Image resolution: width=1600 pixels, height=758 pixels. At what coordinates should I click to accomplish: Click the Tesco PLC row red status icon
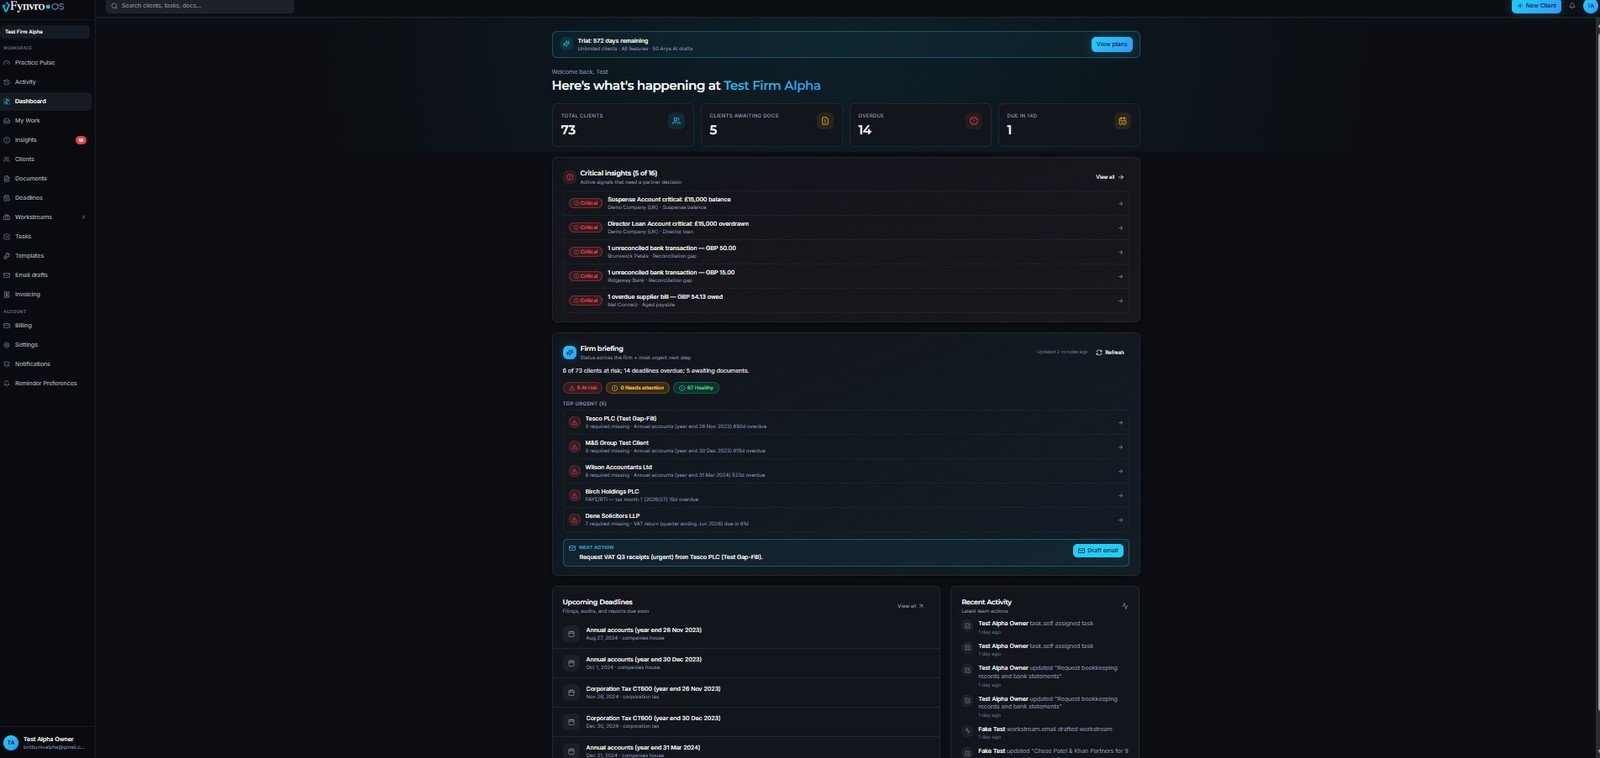[574, 423]
